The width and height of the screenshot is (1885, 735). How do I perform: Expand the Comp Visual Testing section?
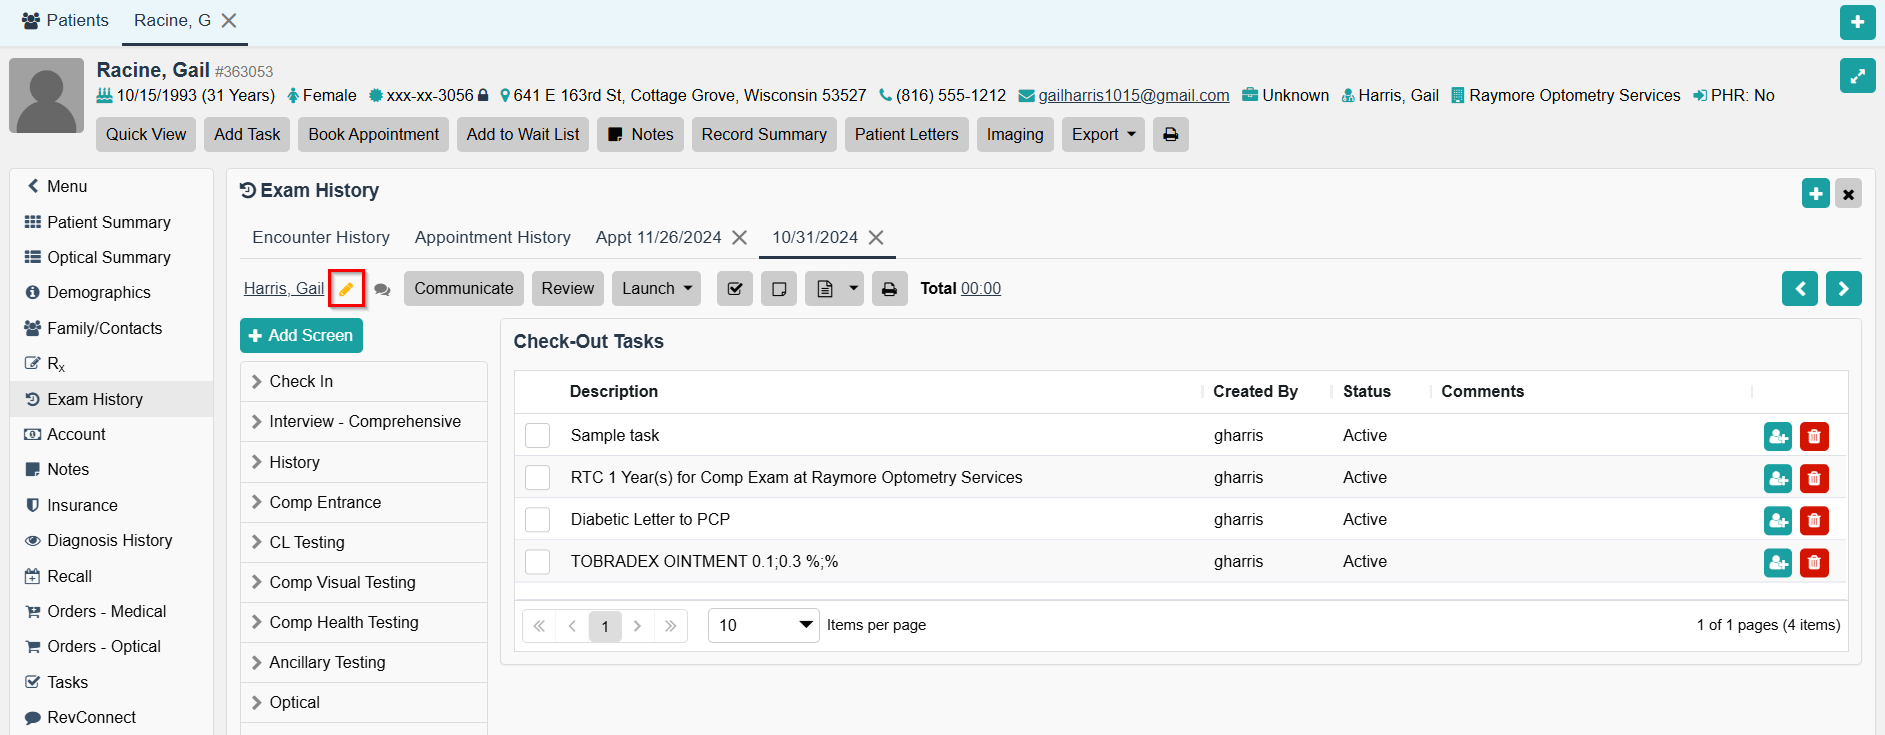(x=342, y=582)
